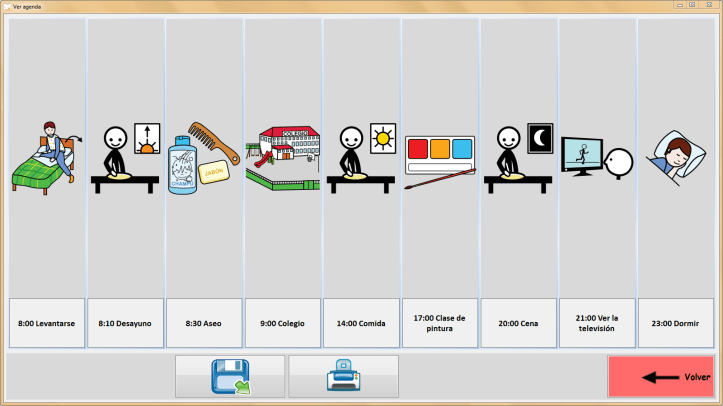Select the 8:00 Levantarse label
723x406 pixels.
(47, 323)
